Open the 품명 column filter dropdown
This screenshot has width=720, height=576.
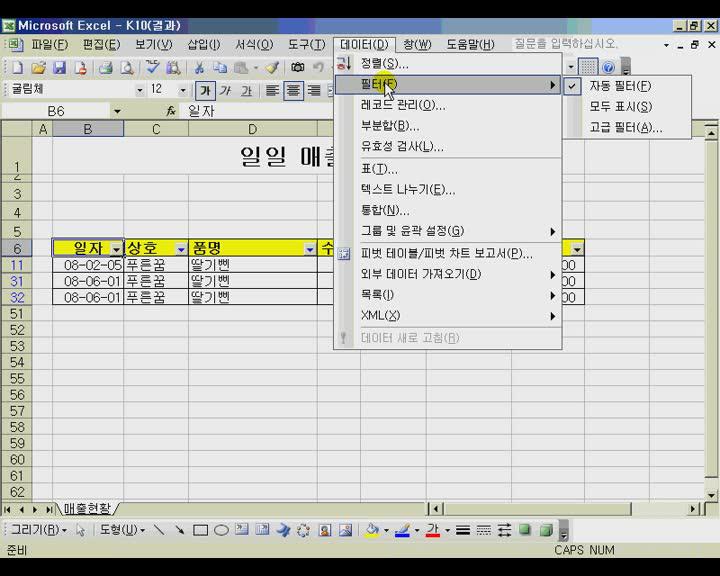click(310, 249)
